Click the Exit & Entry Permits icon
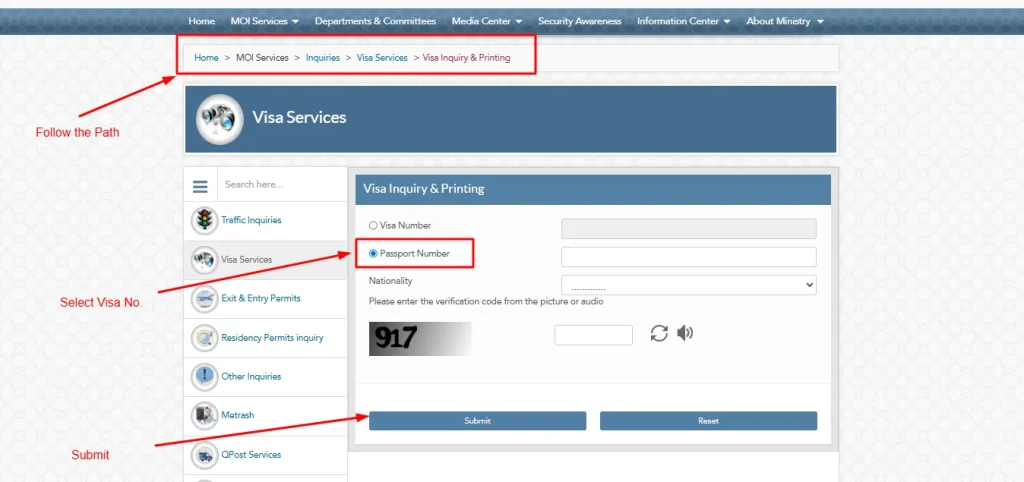Image resolution: width=1024 pixels, height=482 pixels. click(x=205, y=299)
